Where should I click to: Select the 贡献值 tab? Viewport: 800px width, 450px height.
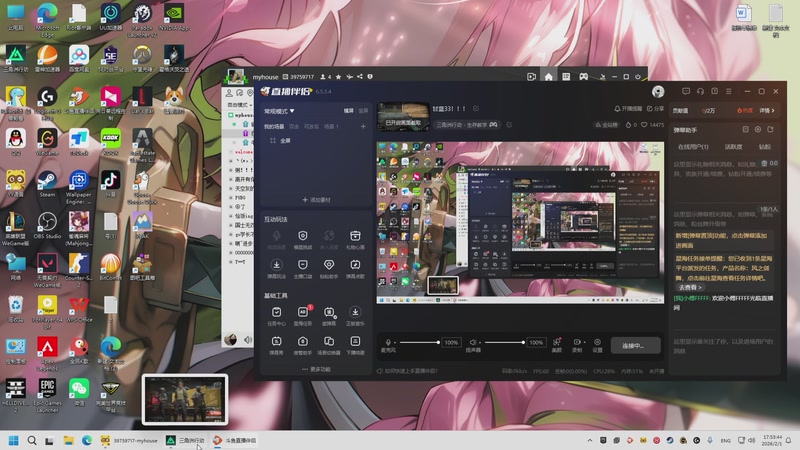680,110
